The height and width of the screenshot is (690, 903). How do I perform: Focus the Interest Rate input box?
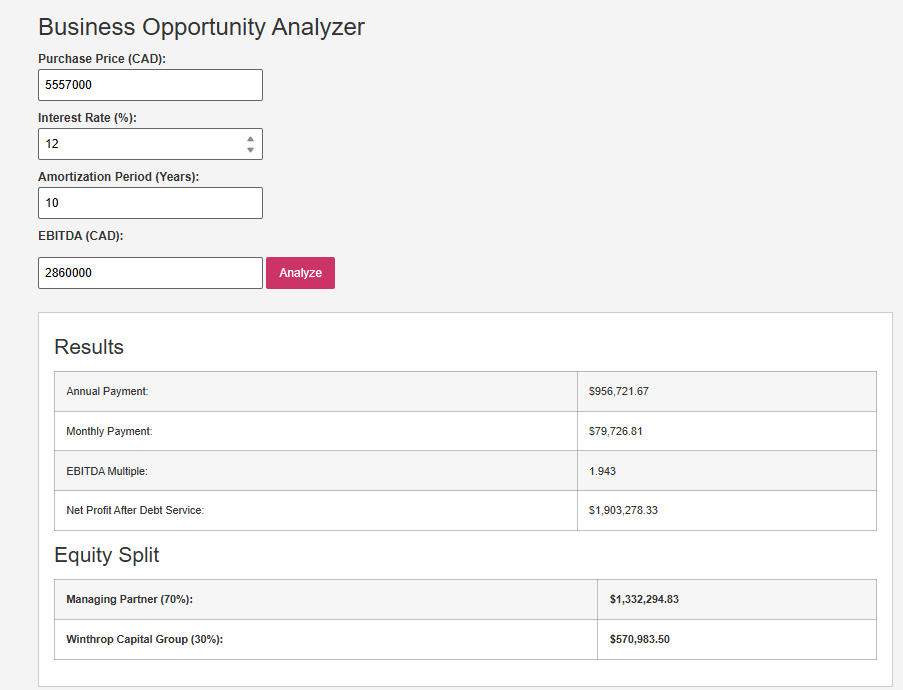coord(140,144)
